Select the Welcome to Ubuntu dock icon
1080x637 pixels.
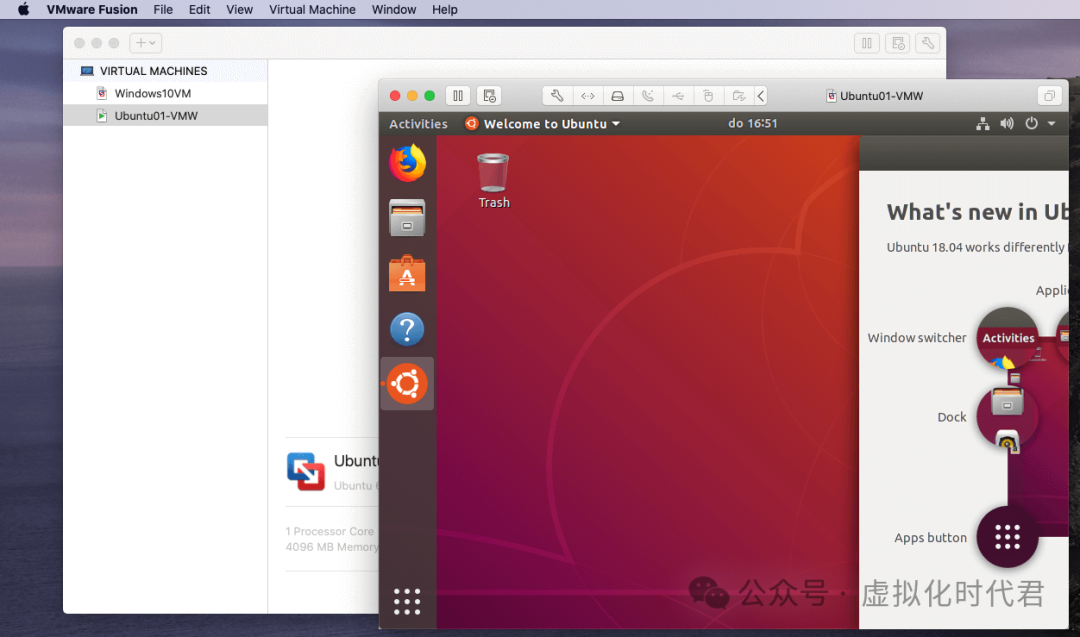point(407,384)
